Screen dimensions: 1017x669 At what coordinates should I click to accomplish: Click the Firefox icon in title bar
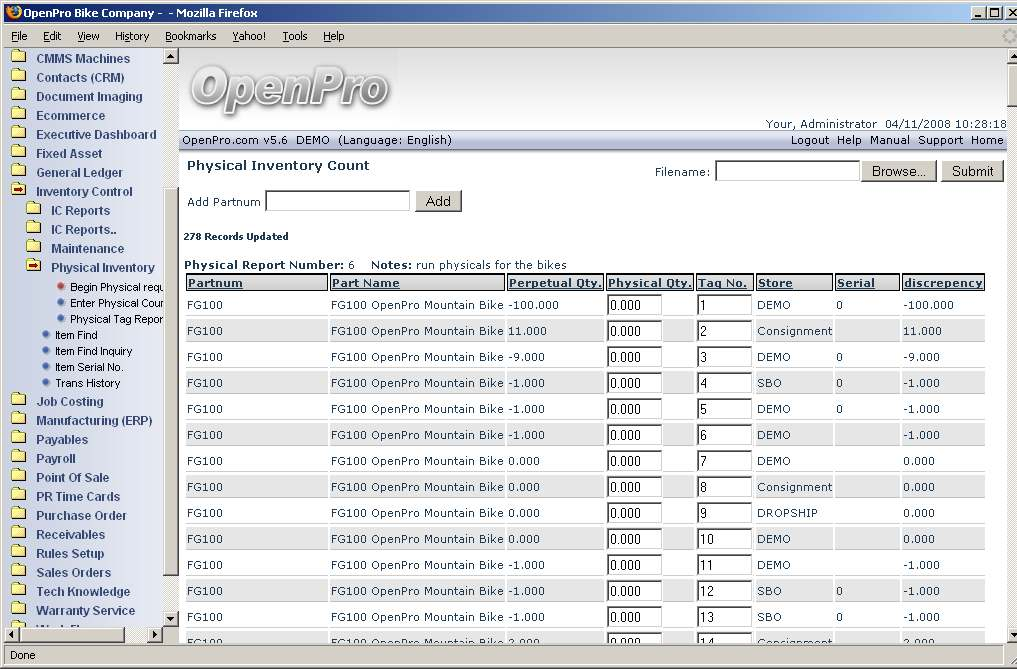13,13
